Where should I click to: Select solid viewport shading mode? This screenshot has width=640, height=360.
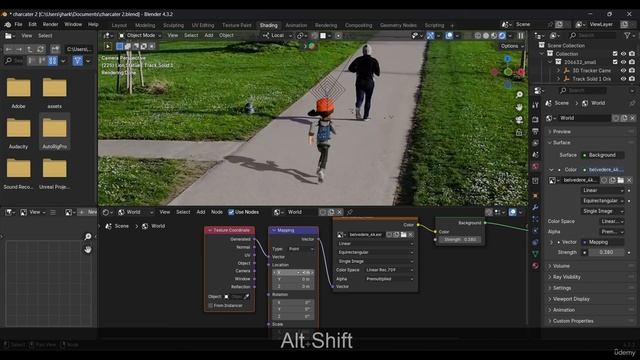coord(486,36)
